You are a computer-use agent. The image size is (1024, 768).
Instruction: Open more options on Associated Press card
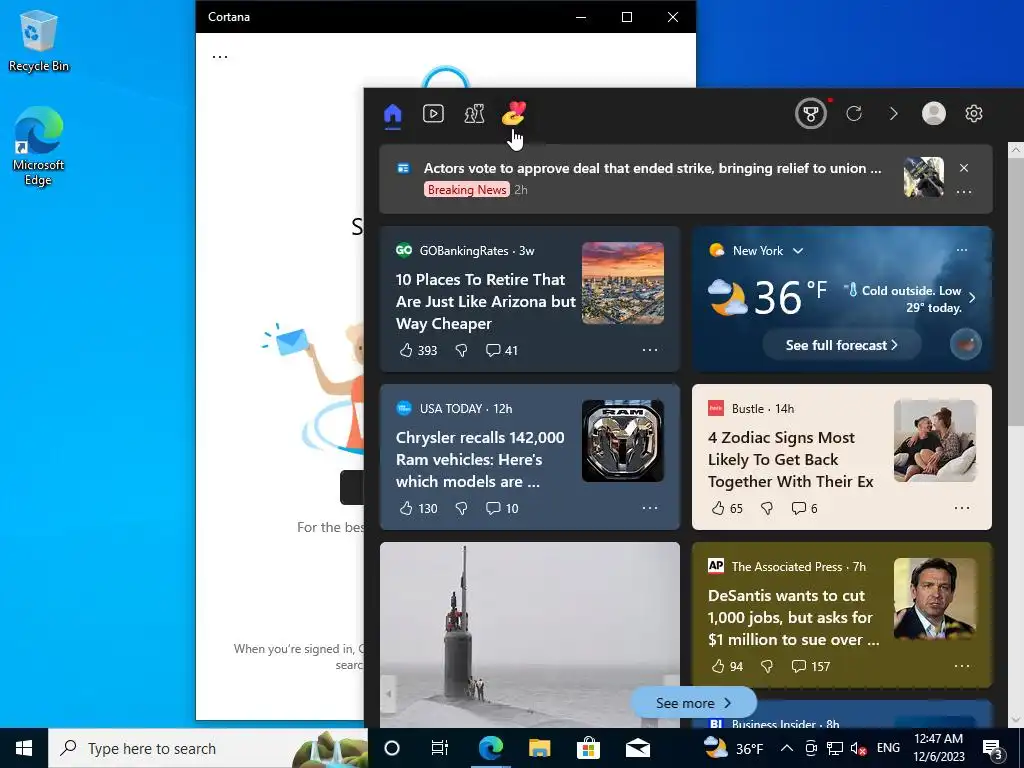pyautogui.click(x=962, y=666)
